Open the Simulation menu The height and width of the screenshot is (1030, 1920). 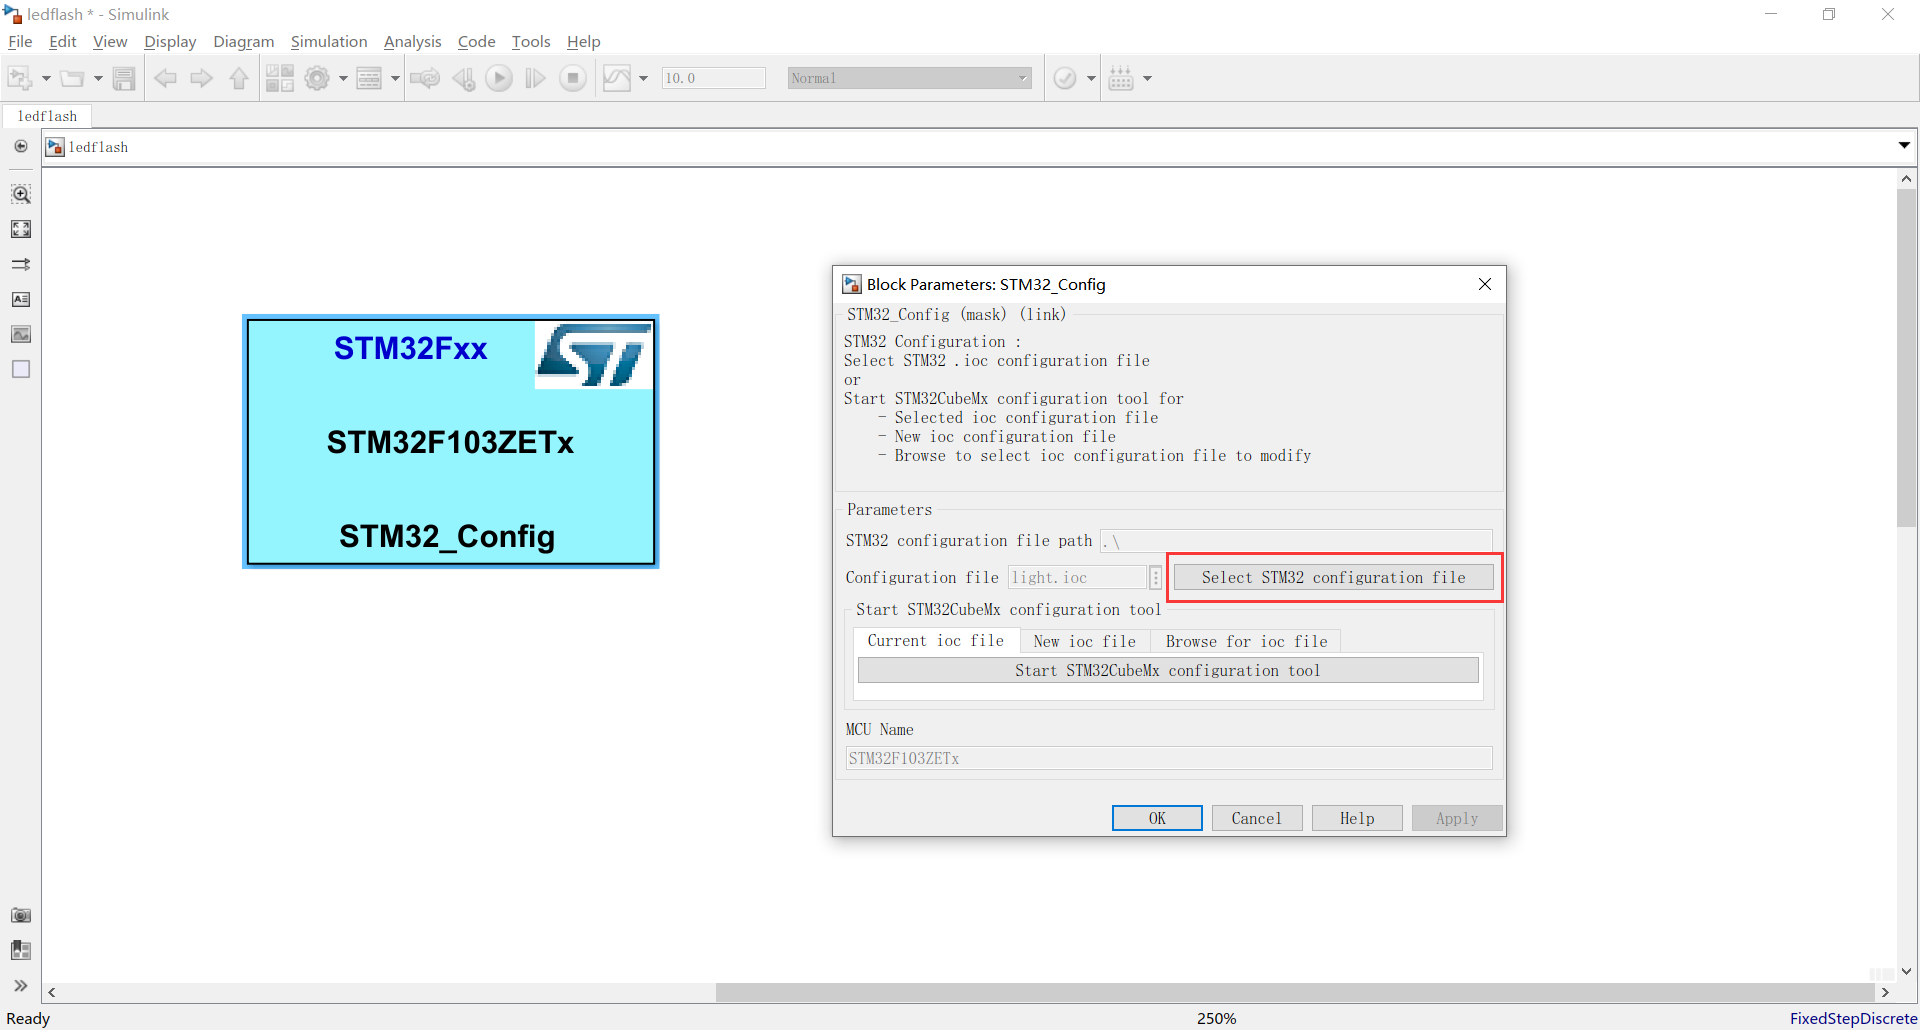click(328, 41)
